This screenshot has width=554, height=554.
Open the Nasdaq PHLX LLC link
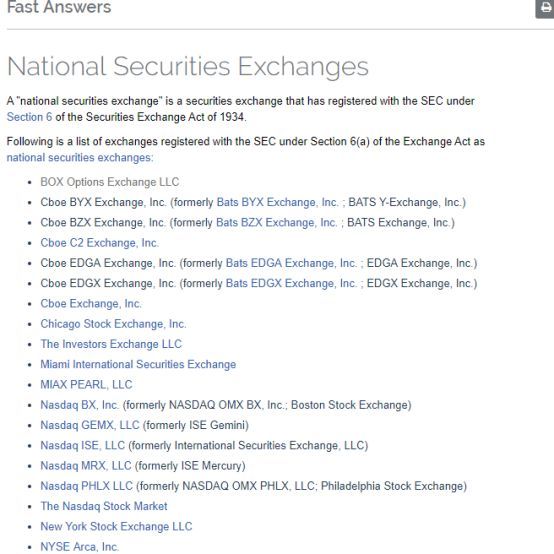87,486
